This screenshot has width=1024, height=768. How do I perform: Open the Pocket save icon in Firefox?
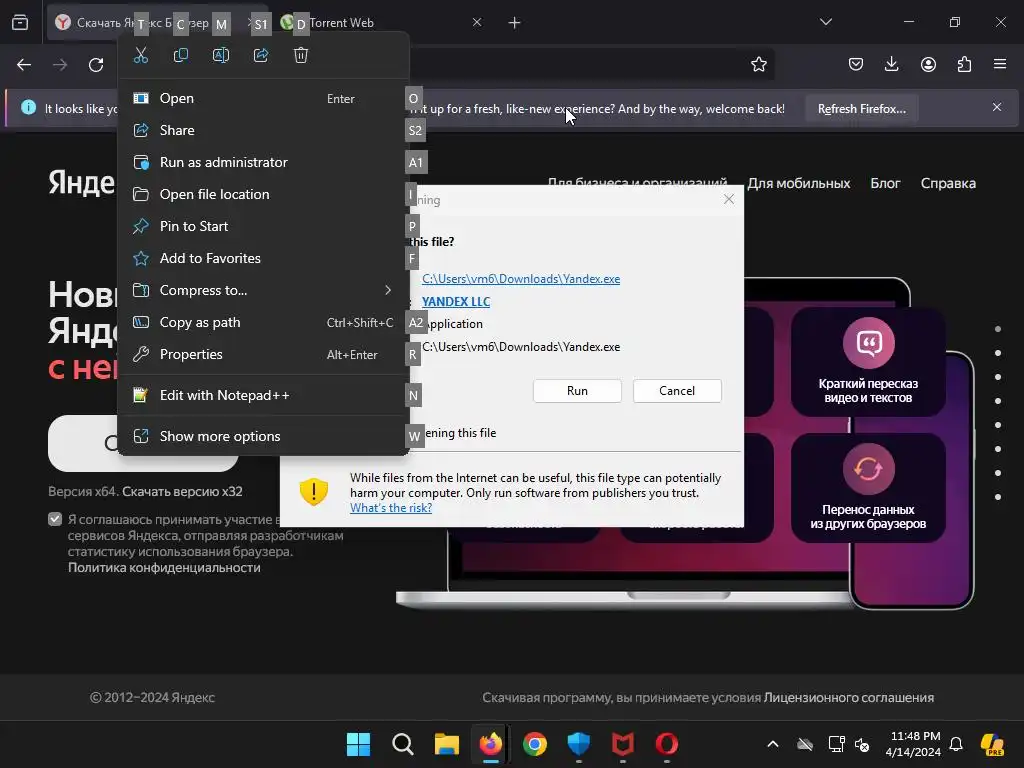point(856,64)
